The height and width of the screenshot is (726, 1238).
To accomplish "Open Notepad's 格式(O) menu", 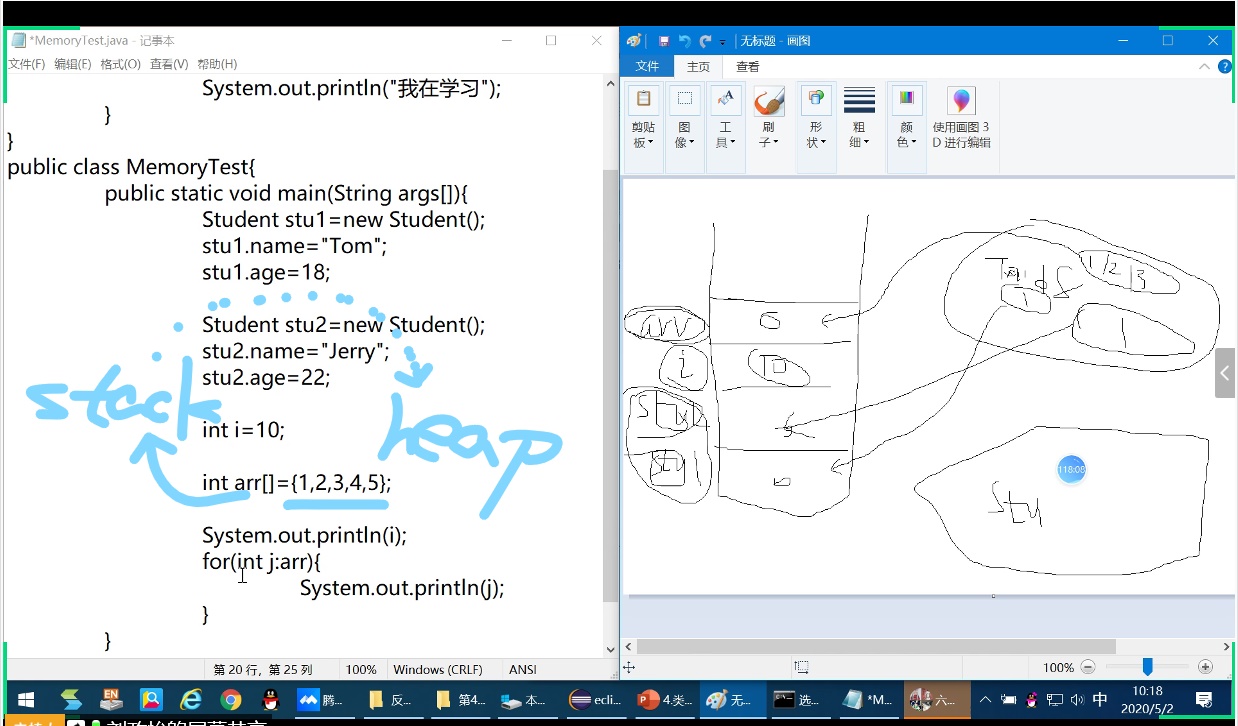I will 120,64.
